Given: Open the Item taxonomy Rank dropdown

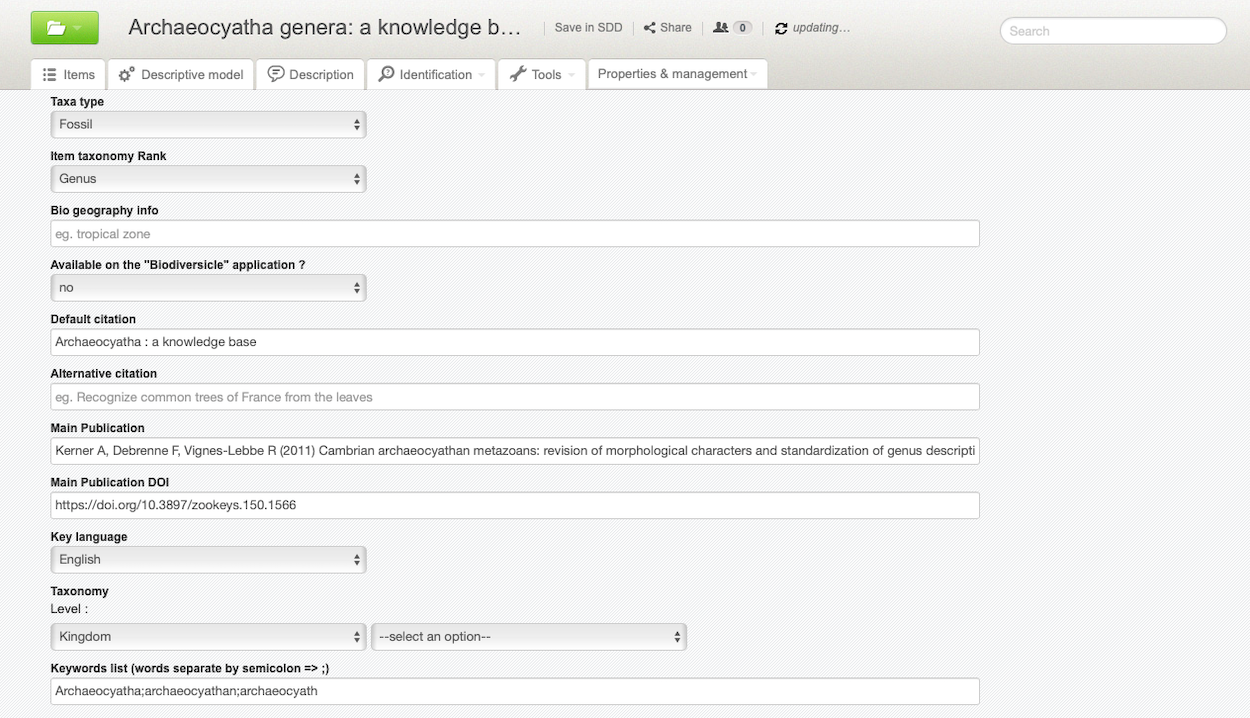Looking at the screenshot, I should coord(208,179).
